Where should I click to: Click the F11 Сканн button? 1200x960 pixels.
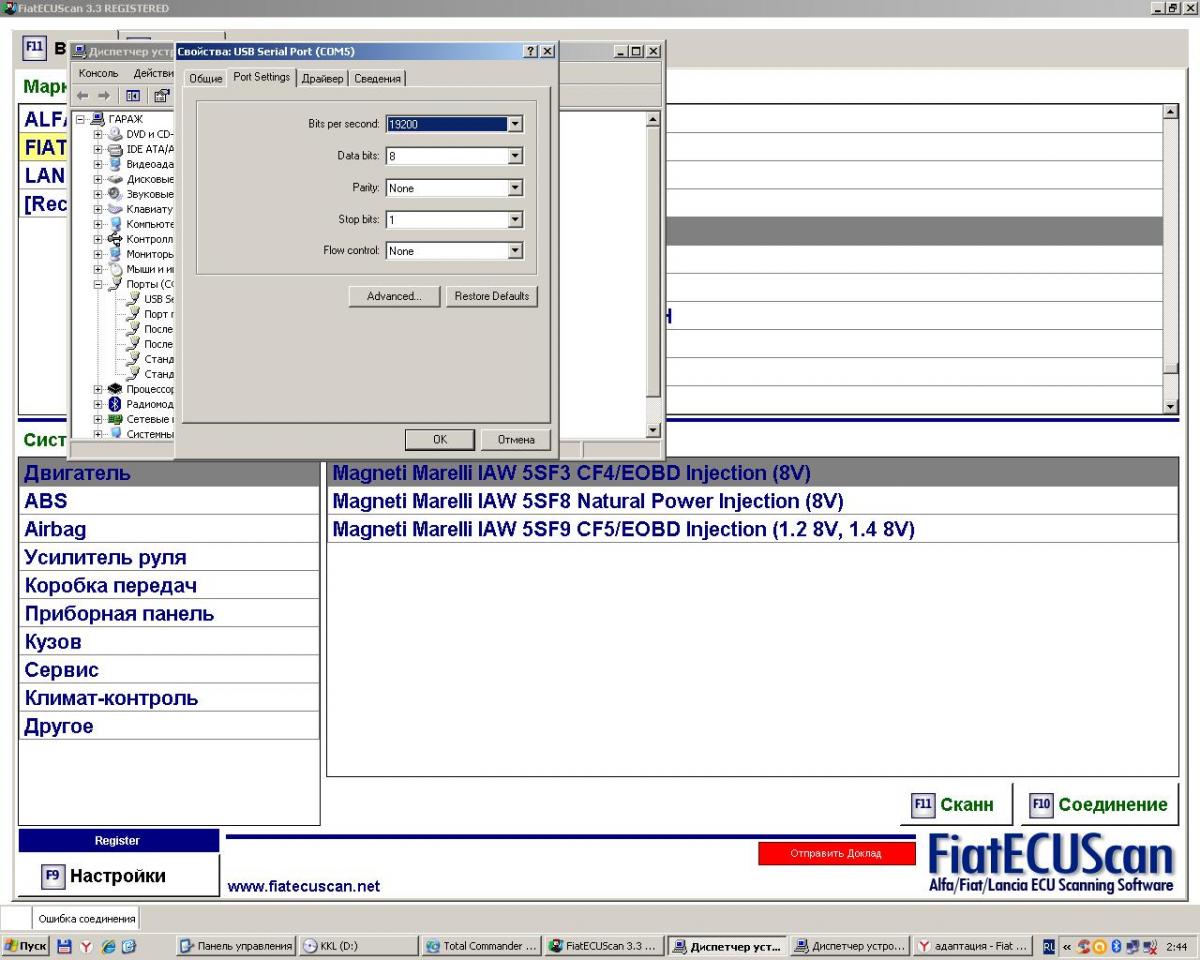(x=956, y=805)
